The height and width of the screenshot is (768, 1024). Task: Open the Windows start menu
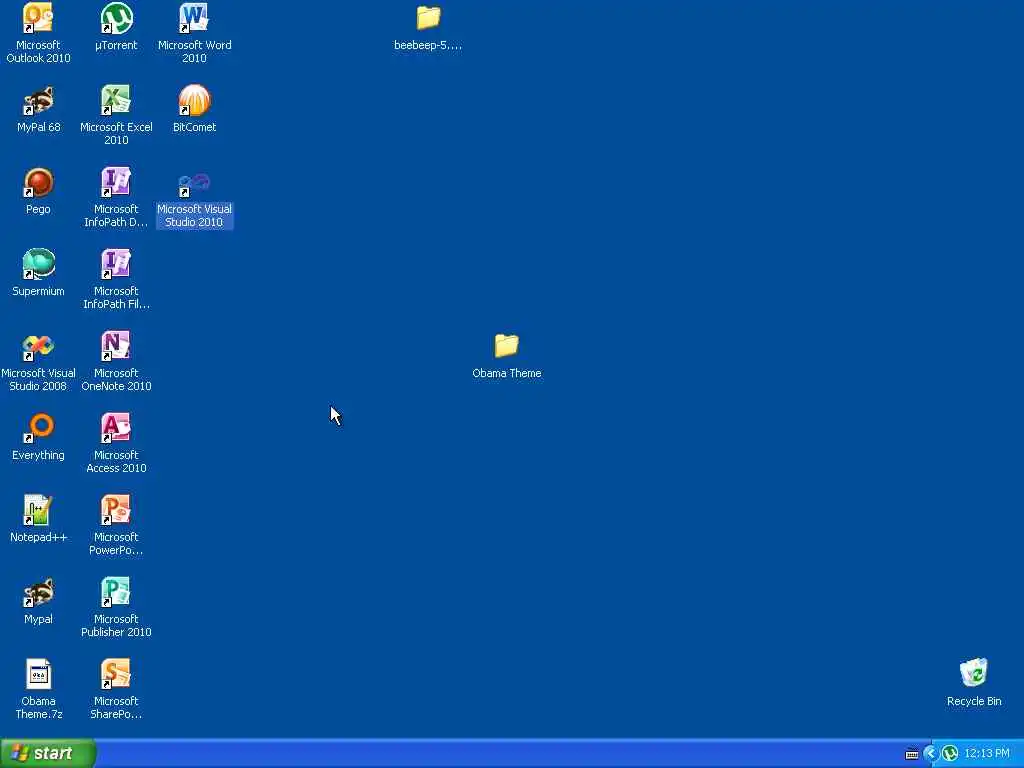48,753
